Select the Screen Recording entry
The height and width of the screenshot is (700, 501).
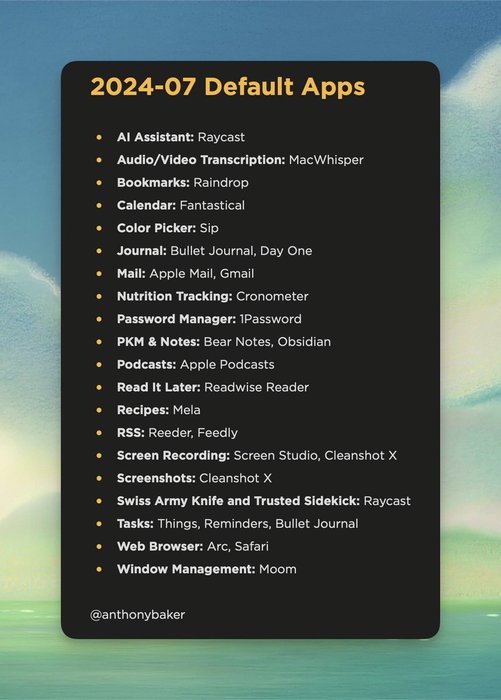(257, 456)
